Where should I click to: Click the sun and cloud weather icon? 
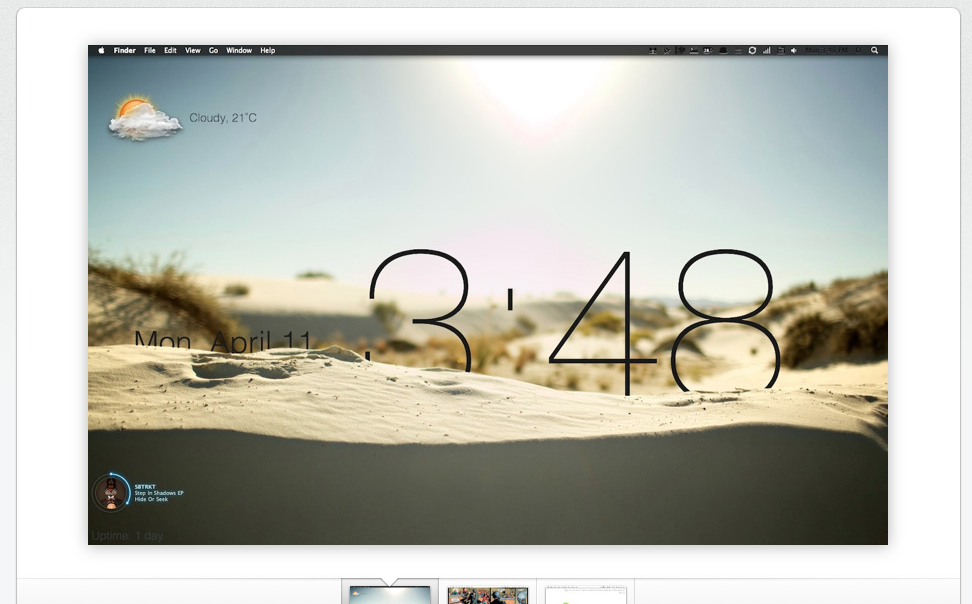[x=145, y=118]
